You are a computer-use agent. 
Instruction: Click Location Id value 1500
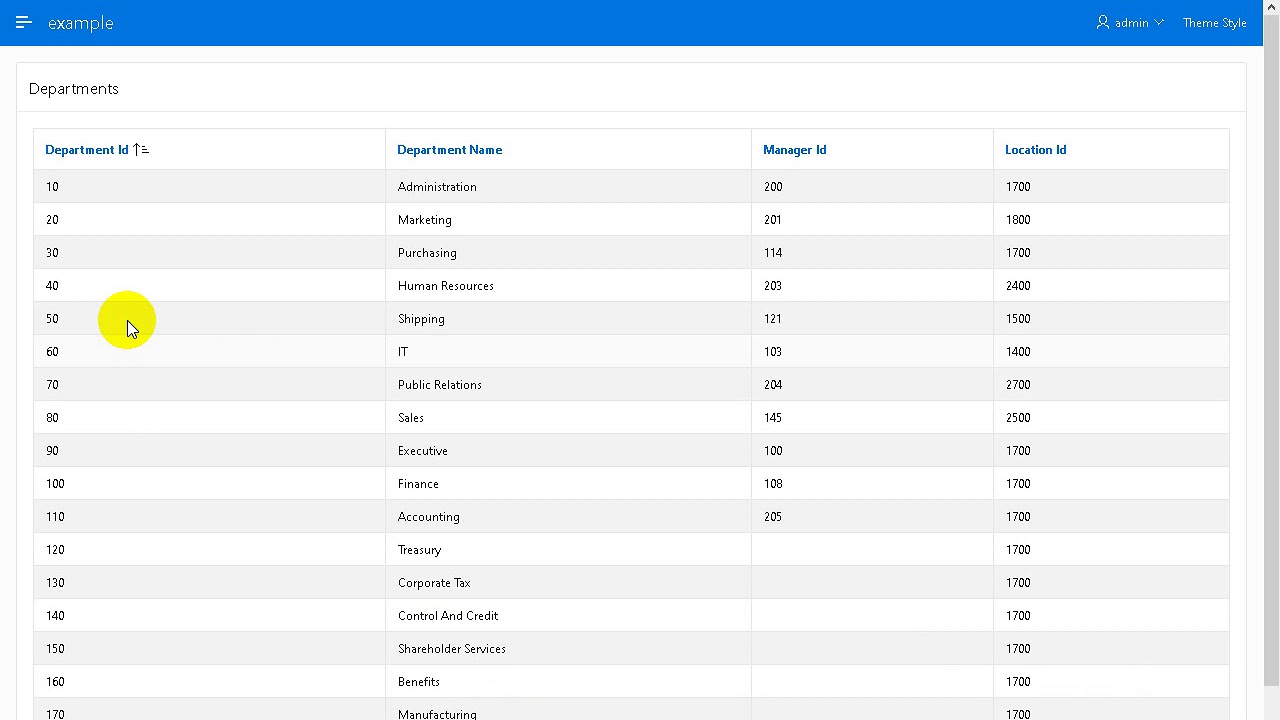point(1018,319)
